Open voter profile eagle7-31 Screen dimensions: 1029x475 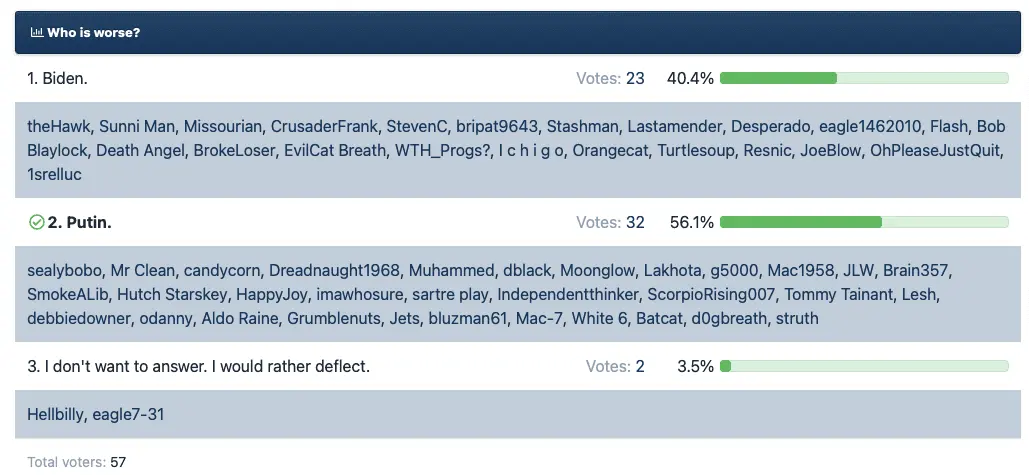point(128,414)
